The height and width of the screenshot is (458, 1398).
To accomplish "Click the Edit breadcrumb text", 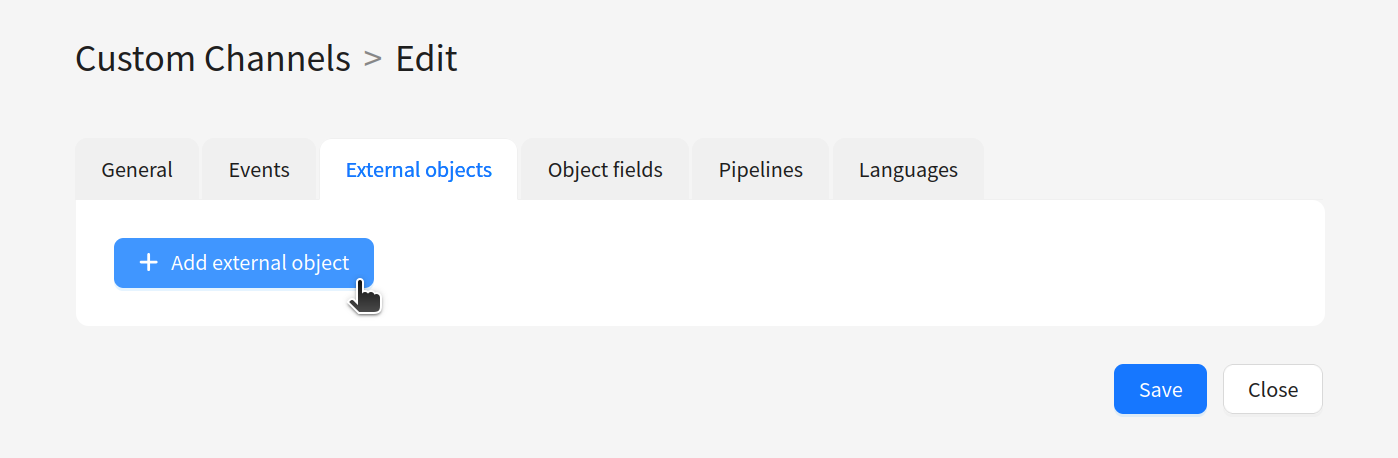I will (x=426, y=59).
